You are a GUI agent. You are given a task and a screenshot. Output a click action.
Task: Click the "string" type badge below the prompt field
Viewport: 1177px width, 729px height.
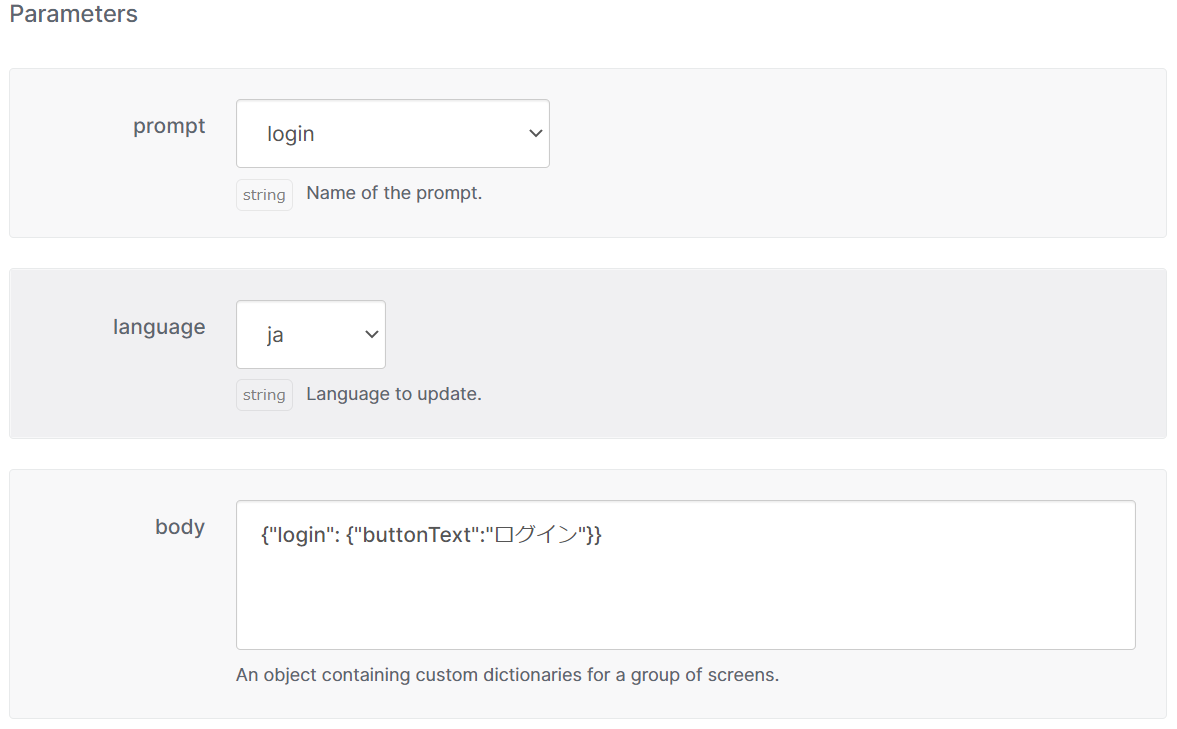(x=263, y=194)
